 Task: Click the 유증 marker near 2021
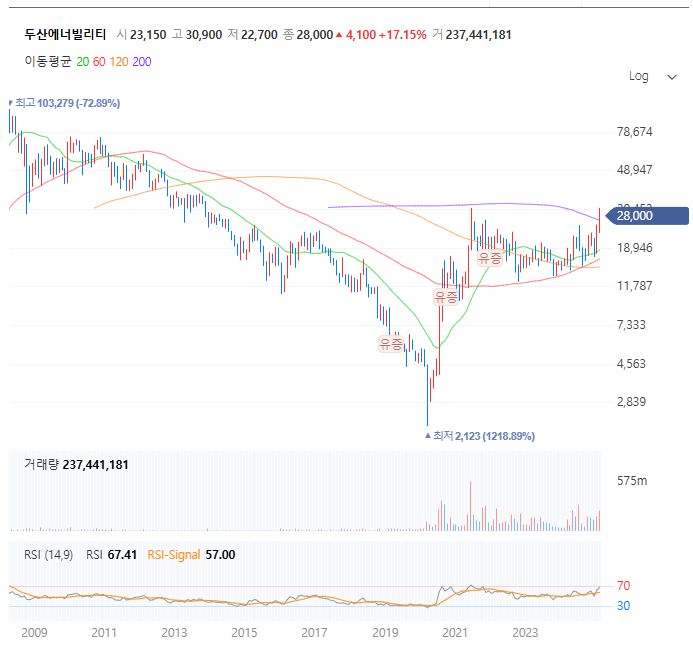coord(446,297)
